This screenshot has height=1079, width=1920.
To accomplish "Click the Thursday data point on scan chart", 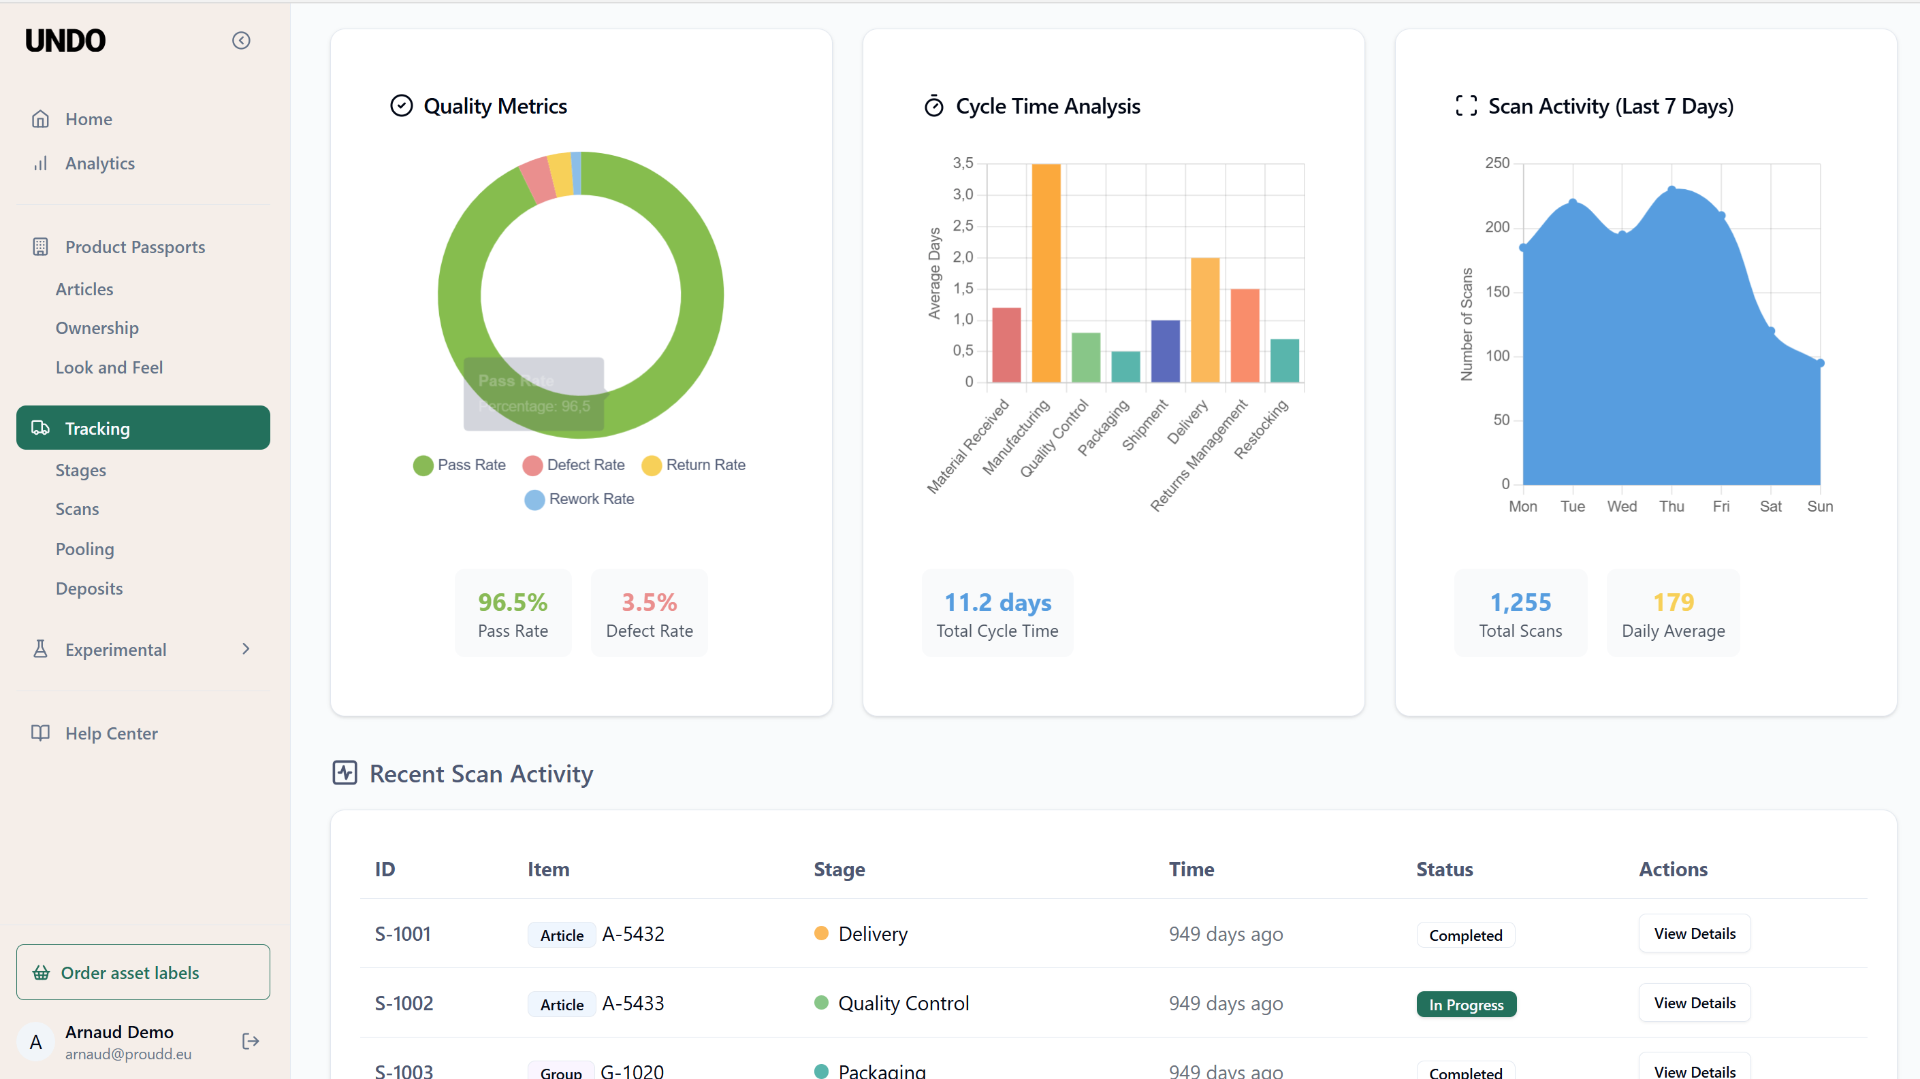I will coord(1672,188).
